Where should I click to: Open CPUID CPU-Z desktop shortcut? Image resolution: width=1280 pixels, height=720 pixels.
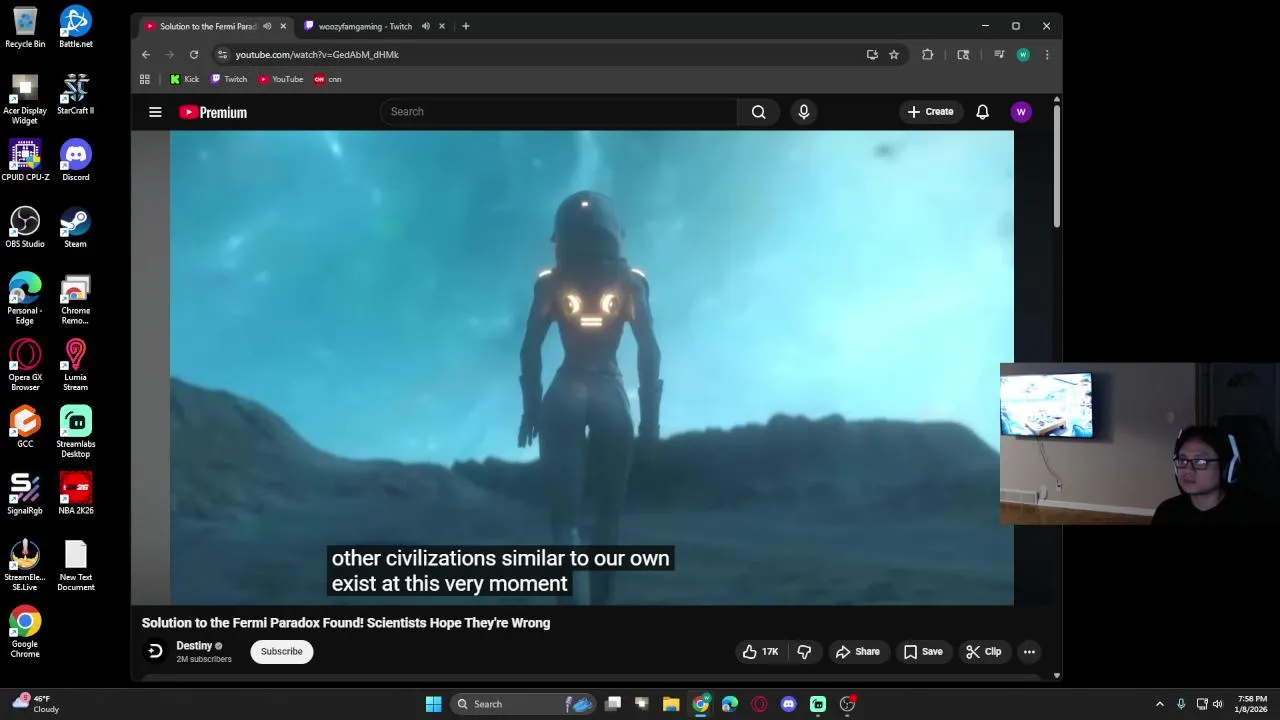pos(25,160)
